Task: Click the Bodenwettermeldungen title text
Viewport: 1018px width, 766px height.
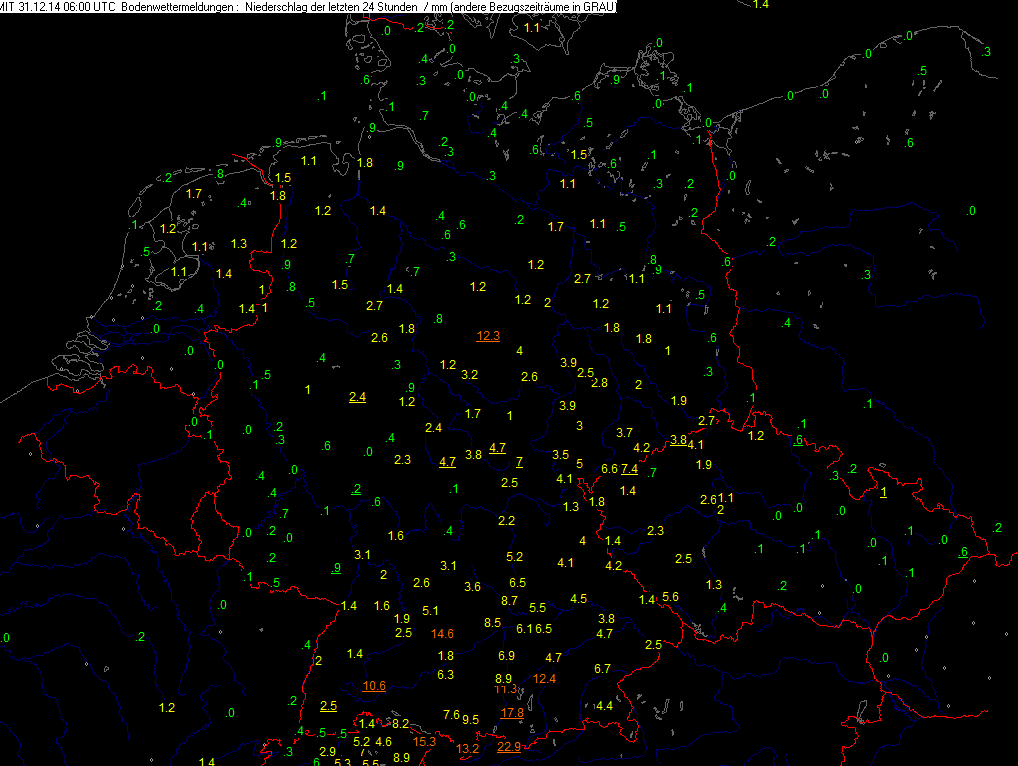Action: pyautogui.click(x=179, y=7)
